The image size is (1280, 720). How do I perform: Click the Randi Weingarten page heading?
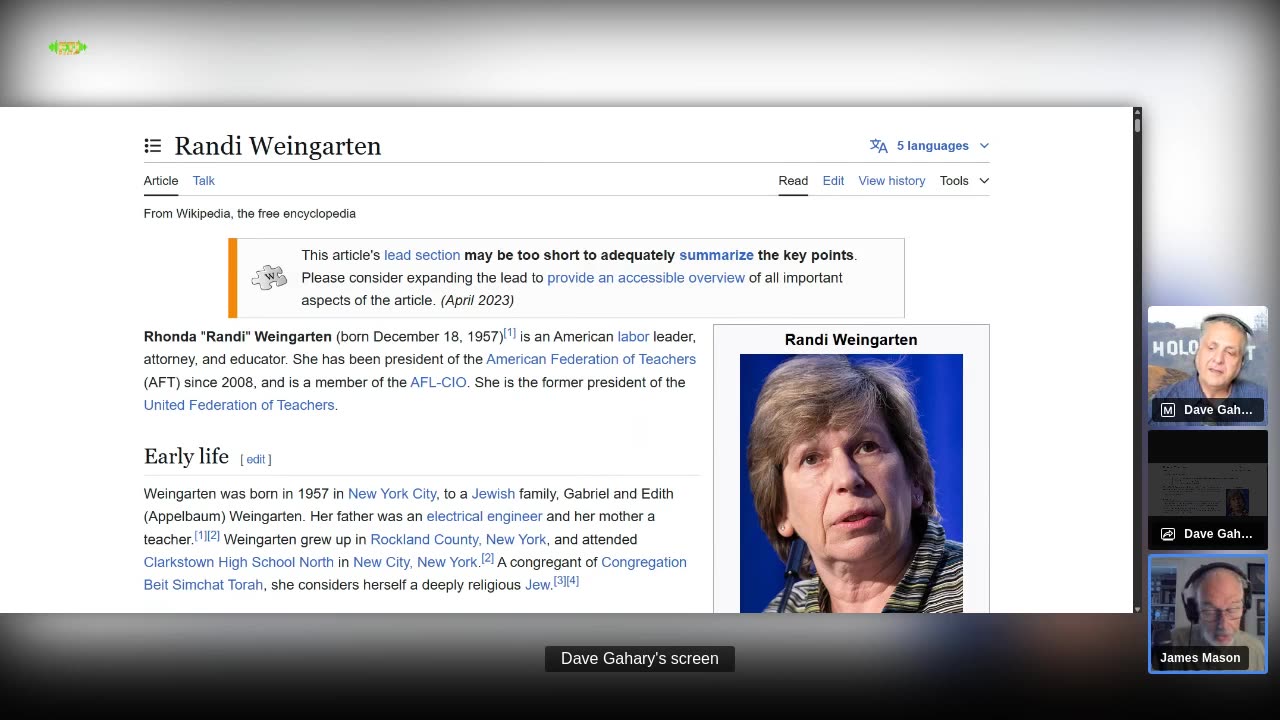[x=278, y=146]
